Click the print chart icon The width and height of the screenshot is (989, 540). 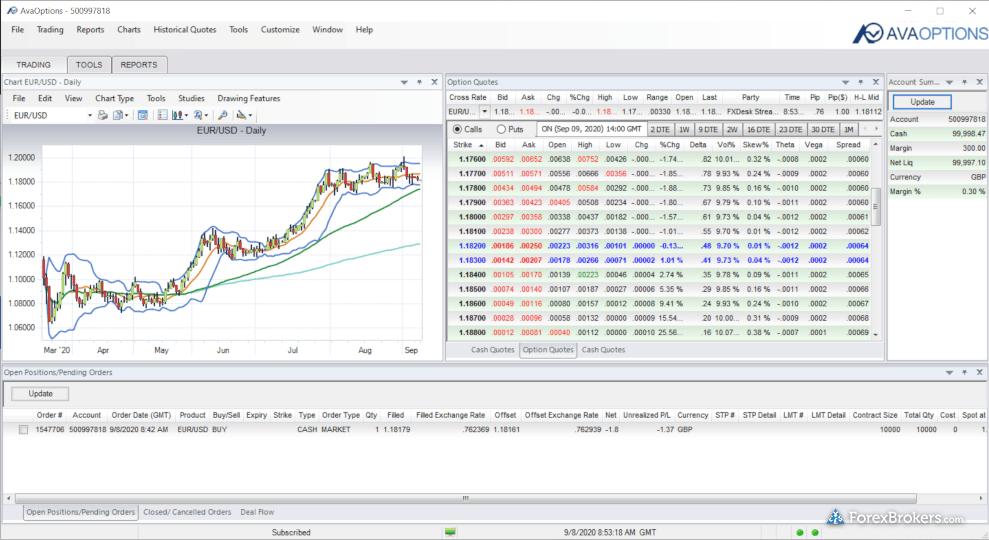pyautogui.click(x=103, y=115)
